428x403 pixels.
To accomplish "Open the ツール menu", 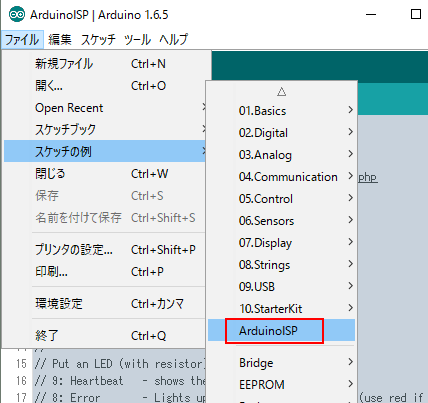I will (137, 40).
